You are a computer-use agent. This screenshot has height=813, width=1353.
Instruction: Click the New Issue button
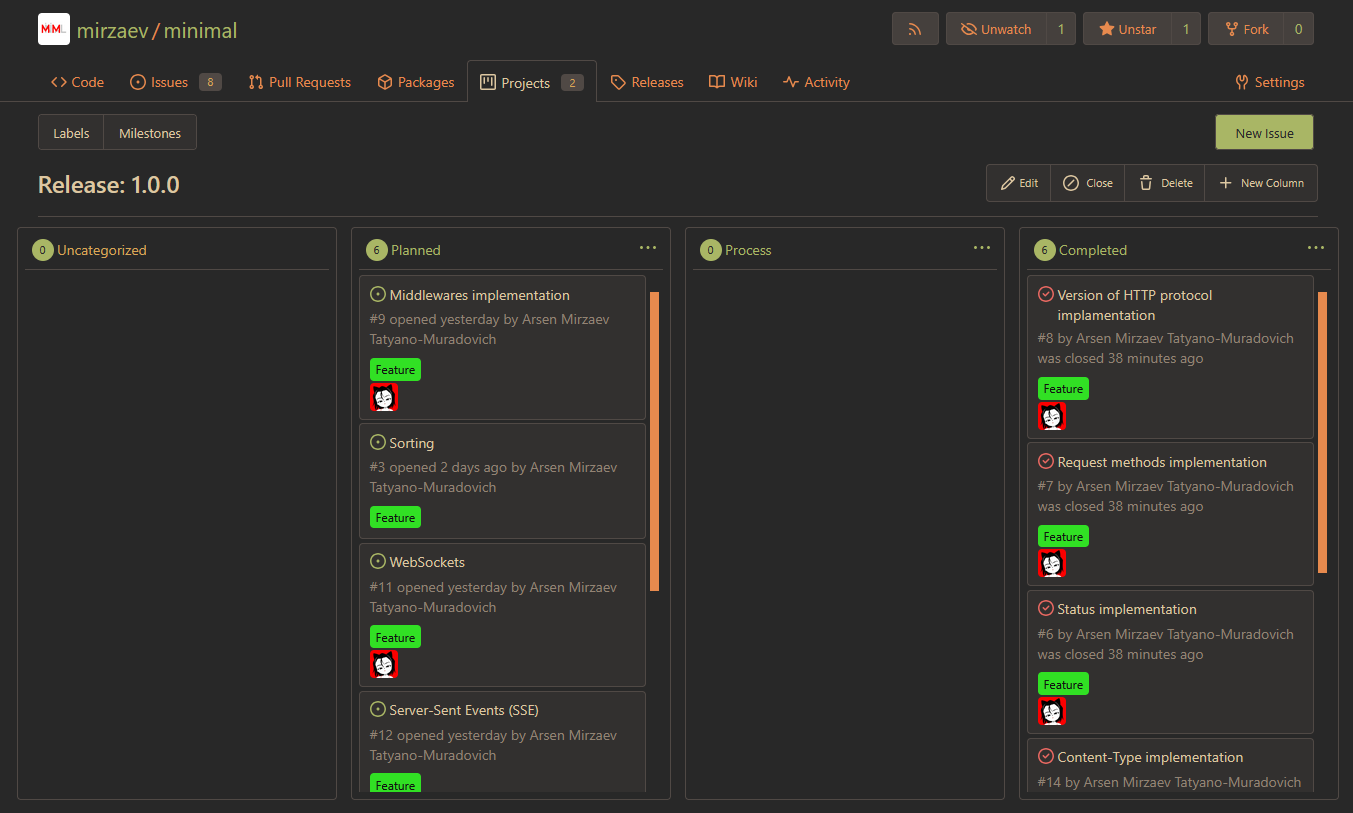[x=1264, y=133]
